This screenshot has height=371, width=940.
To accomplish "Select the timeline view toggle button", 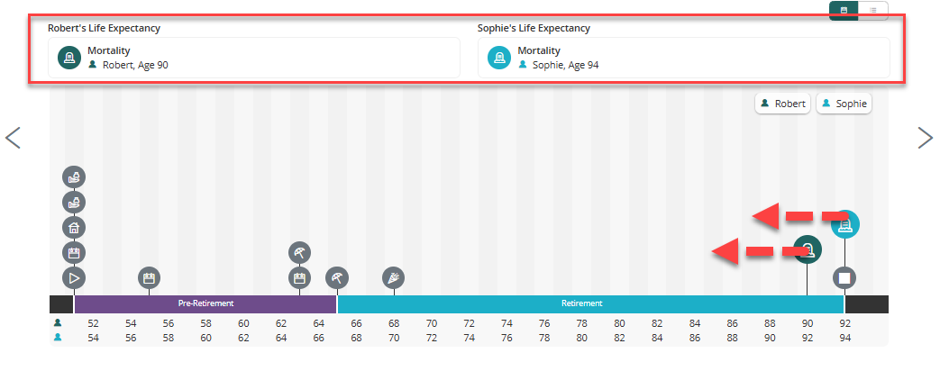I will [844, 10].
